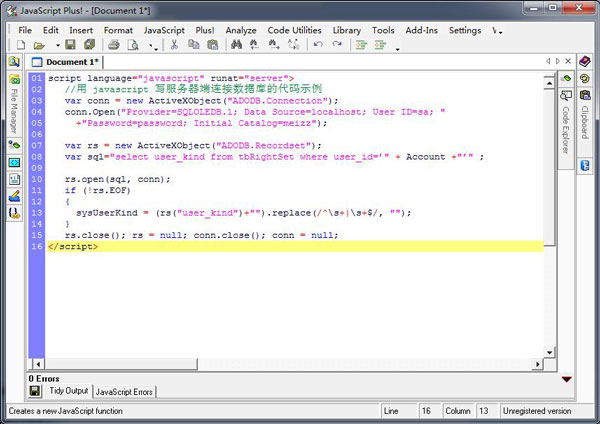Click the pencil edit sidebar icon
The width and height of the screenshot is (600, 424).
14,196
